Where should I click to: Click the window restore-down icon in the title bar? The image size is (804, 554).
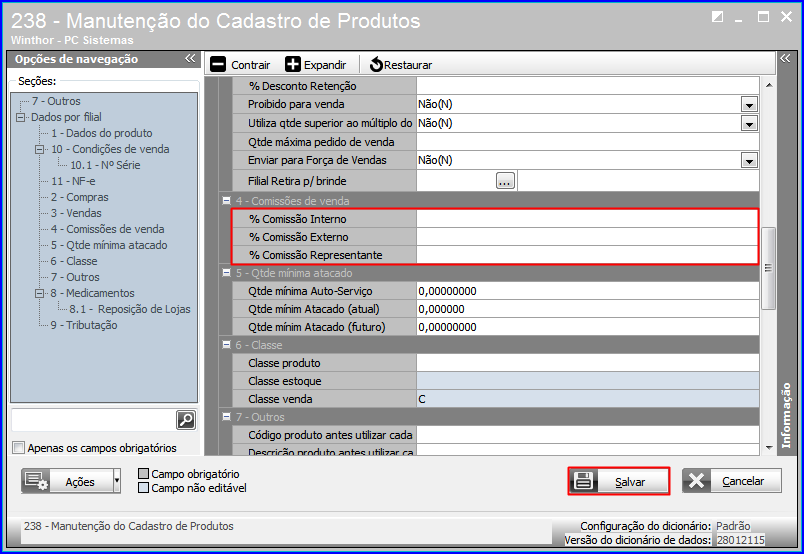click(717, 17)
